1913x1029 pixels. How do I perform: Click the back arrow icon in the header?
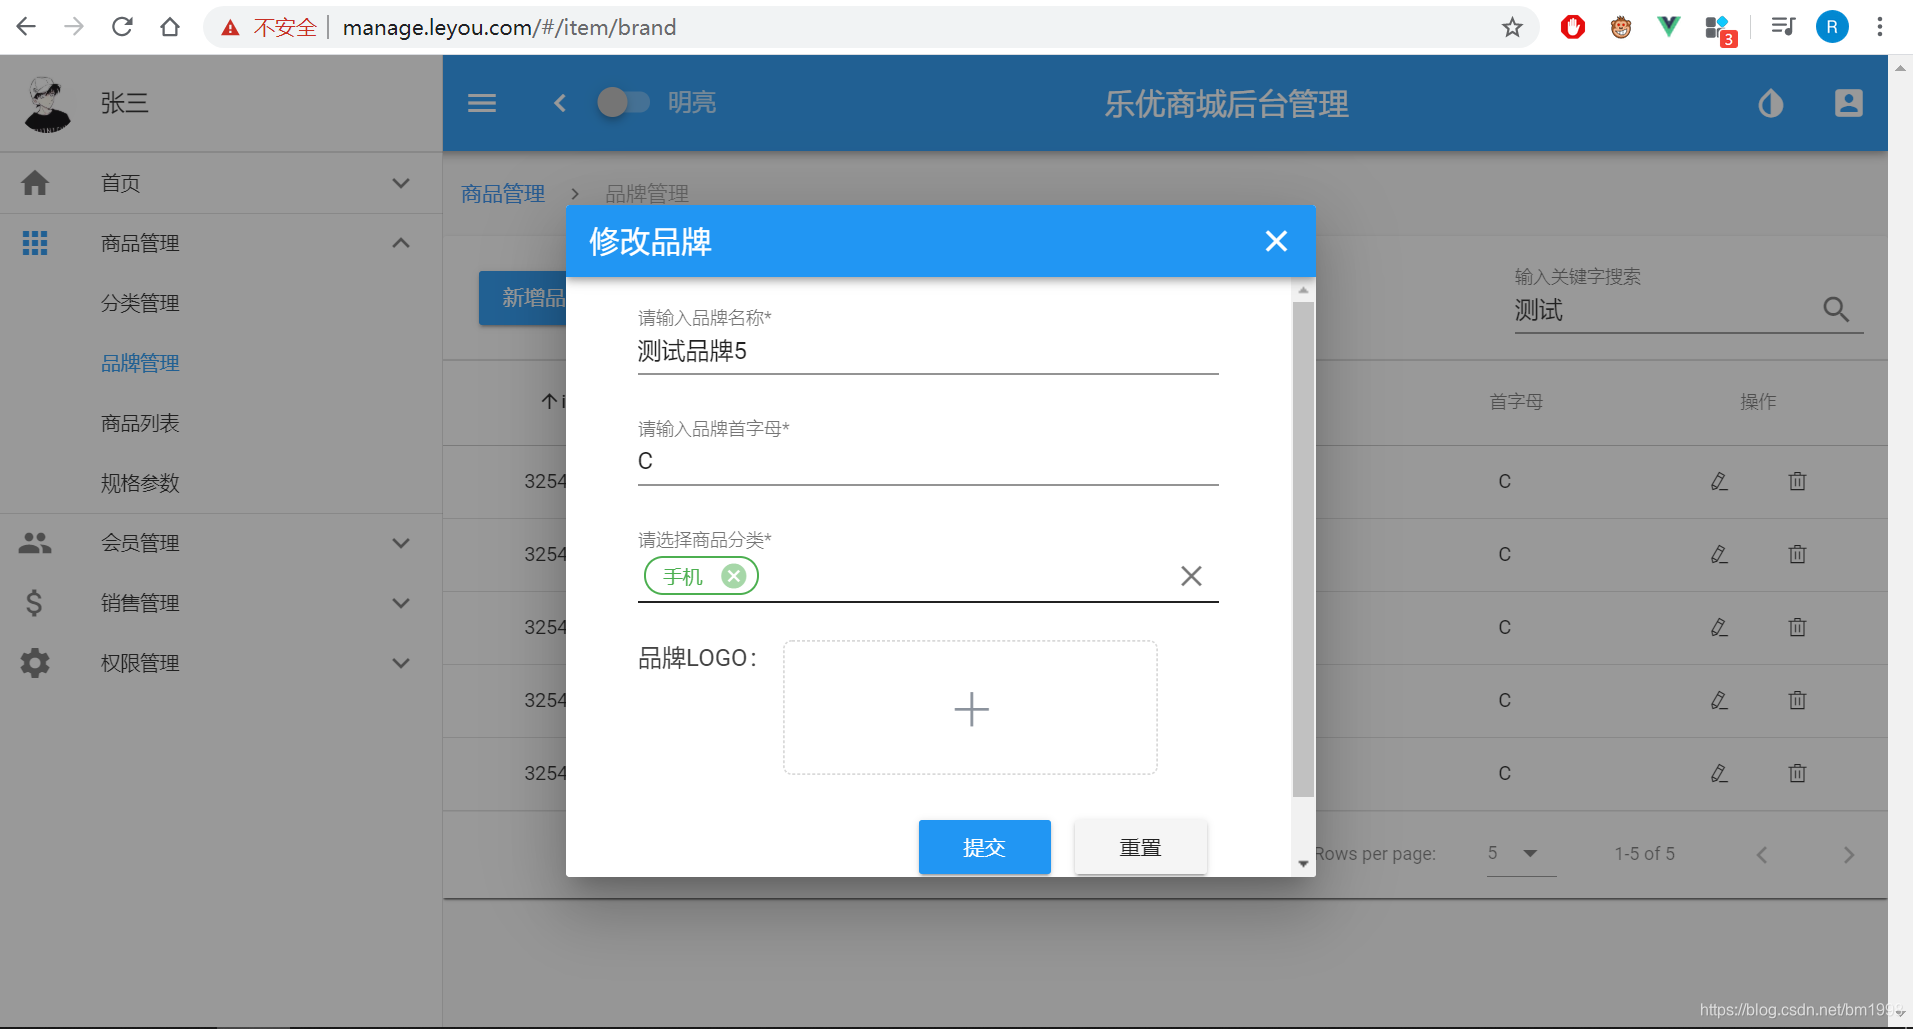point(559,103)
